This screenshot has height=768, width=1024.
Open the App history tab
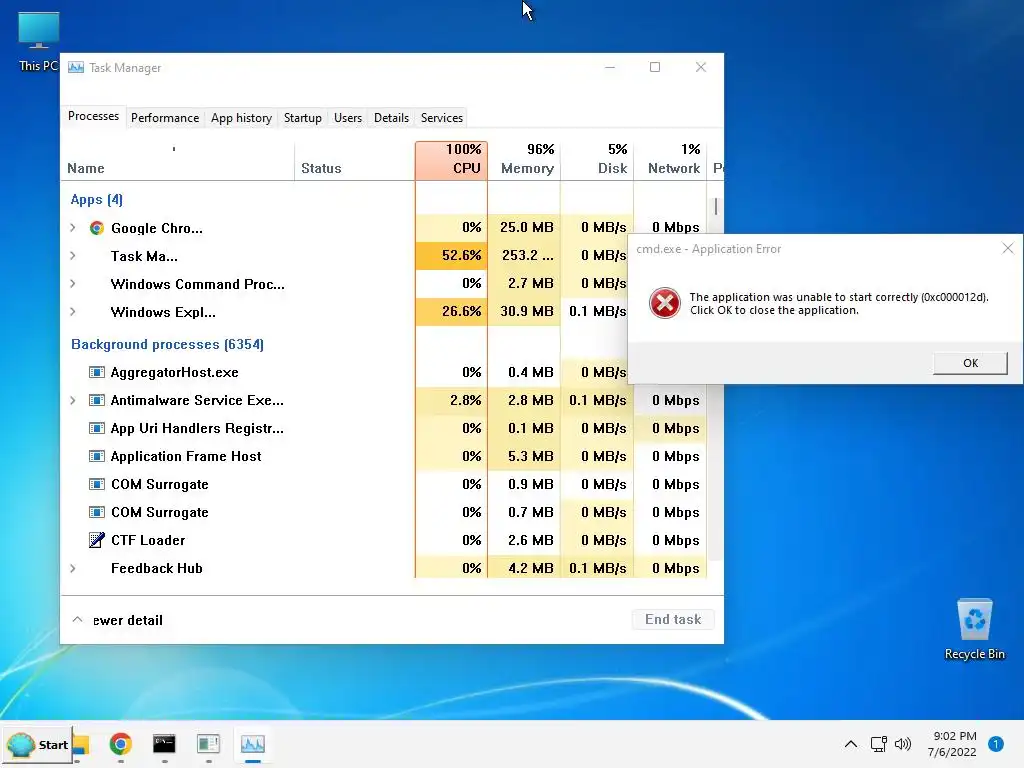tap(241, 118)
